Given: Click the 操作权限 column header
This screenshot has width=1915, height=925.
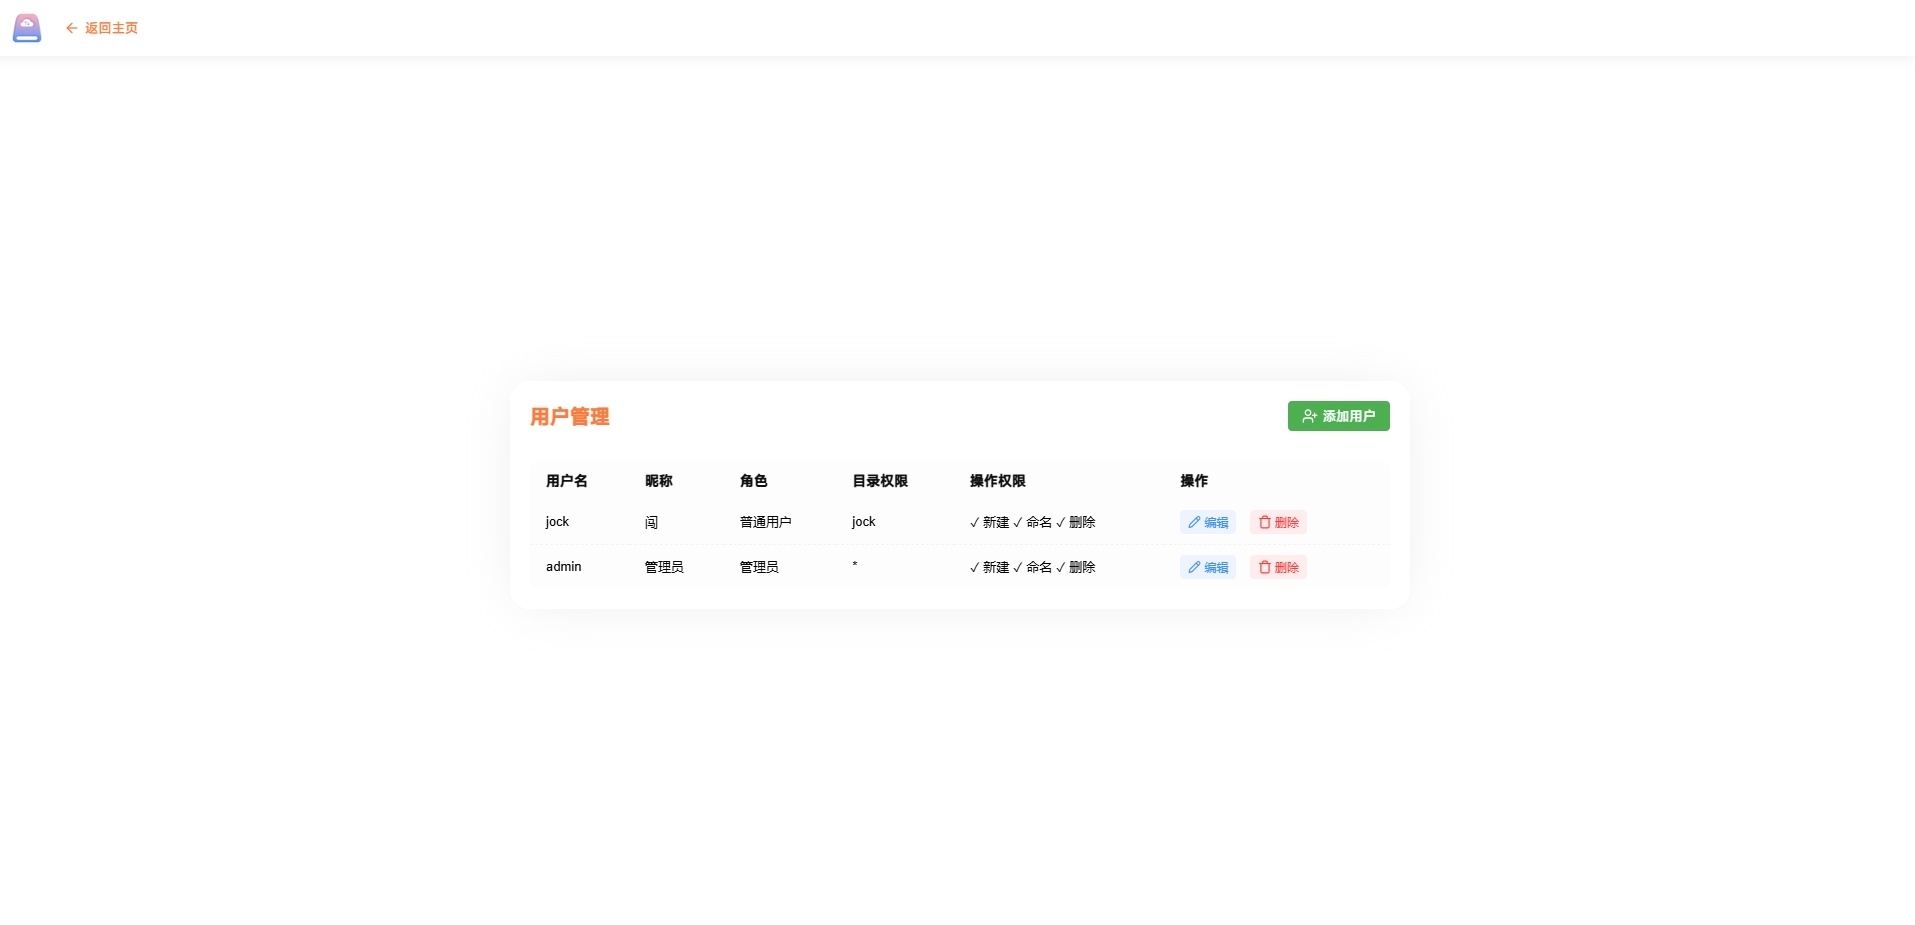Looking at the screenshot, I should [x=998, y=481].
